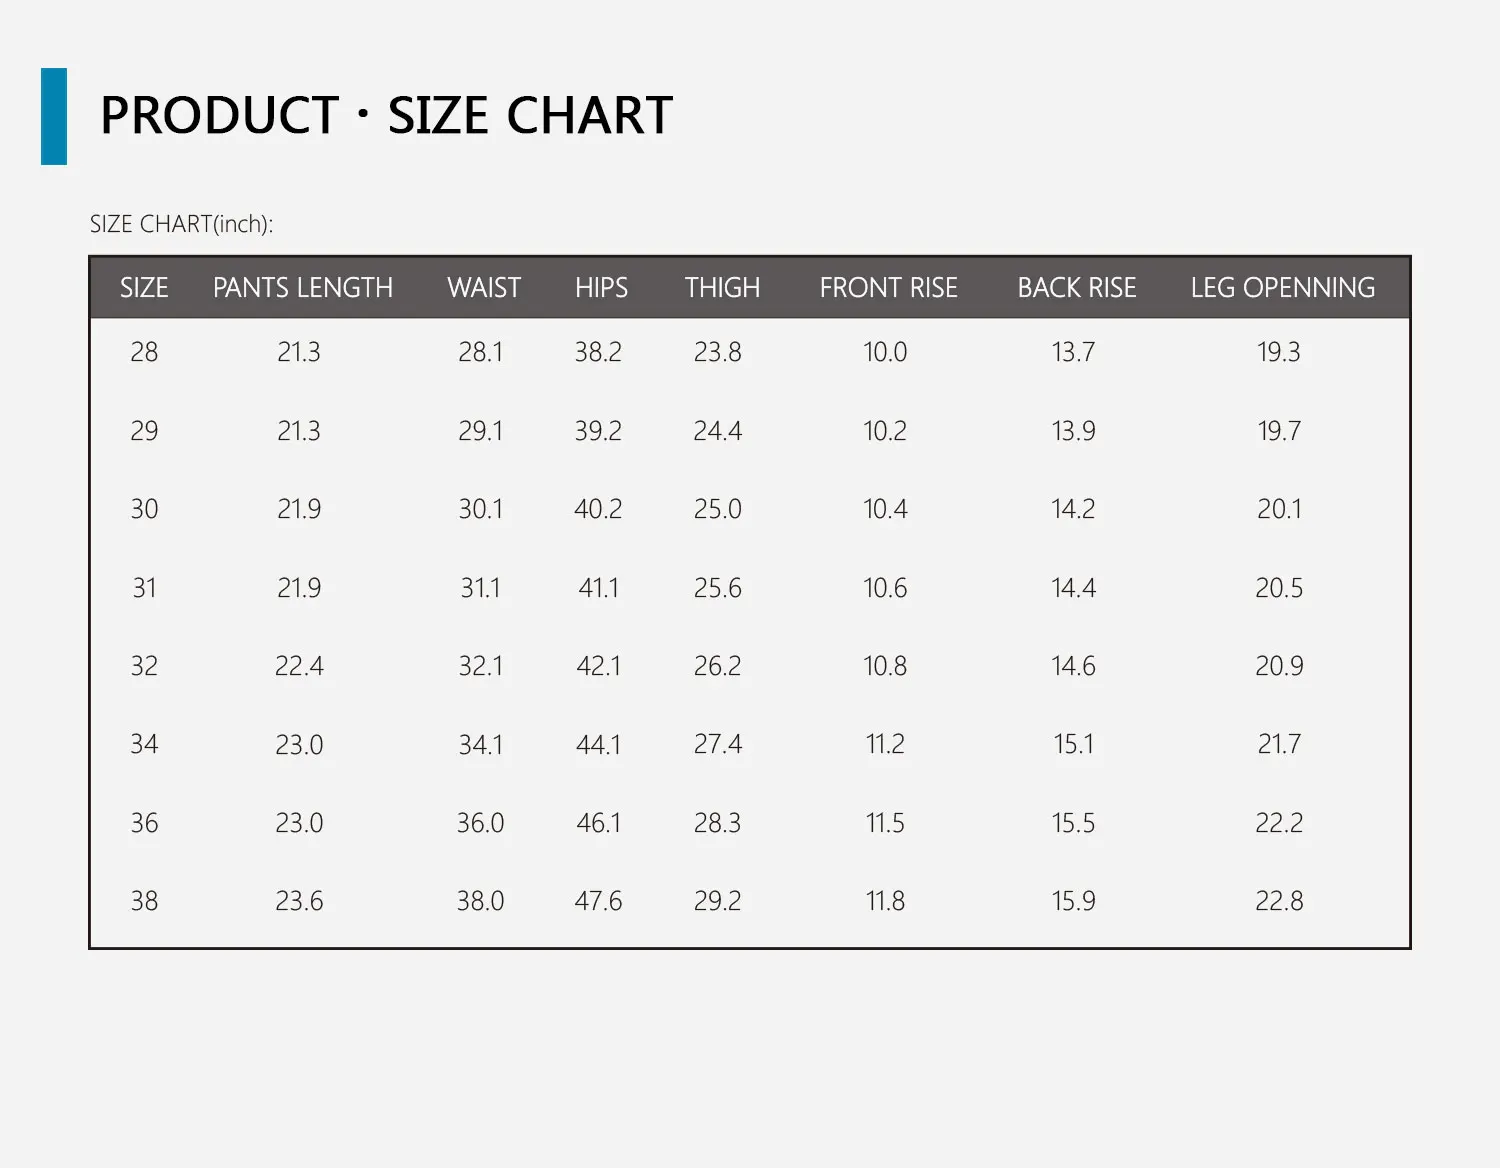Click size 38 in the last row
The width and height of the screenshot is (1500, 1168).
pos(144,901)
